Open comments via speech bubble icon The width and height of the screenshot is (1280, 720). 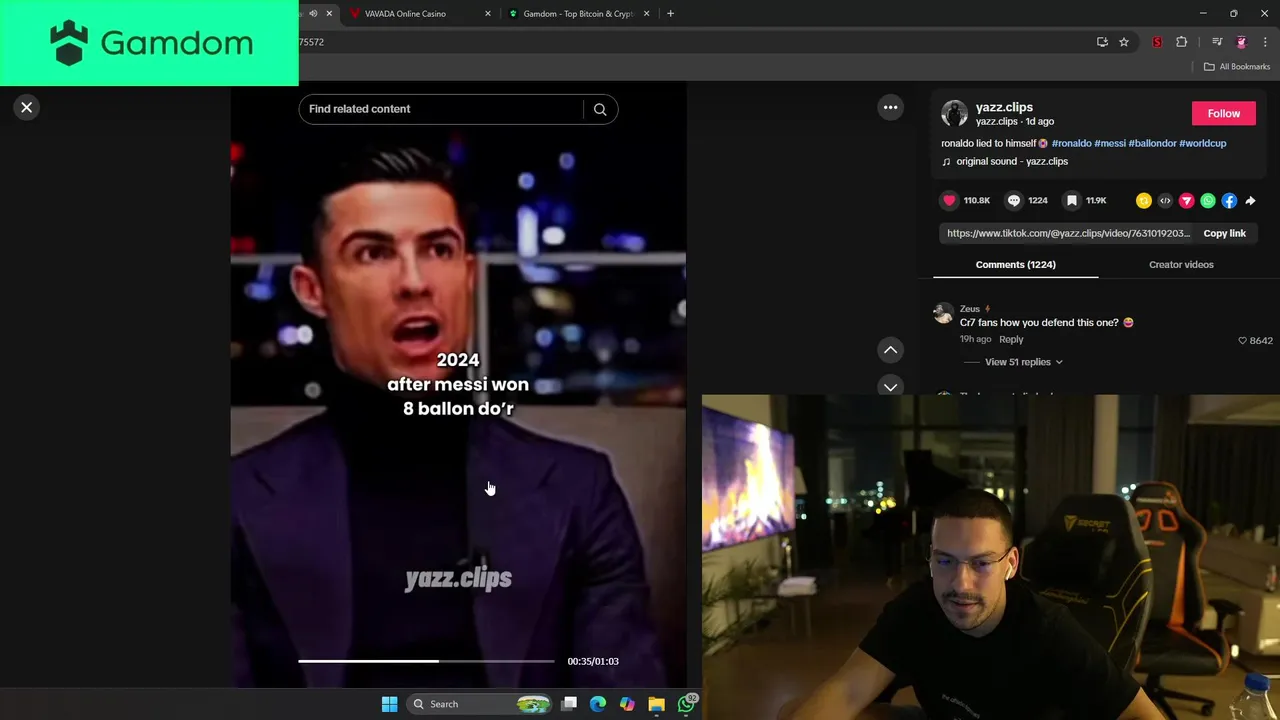(1014, 200)
